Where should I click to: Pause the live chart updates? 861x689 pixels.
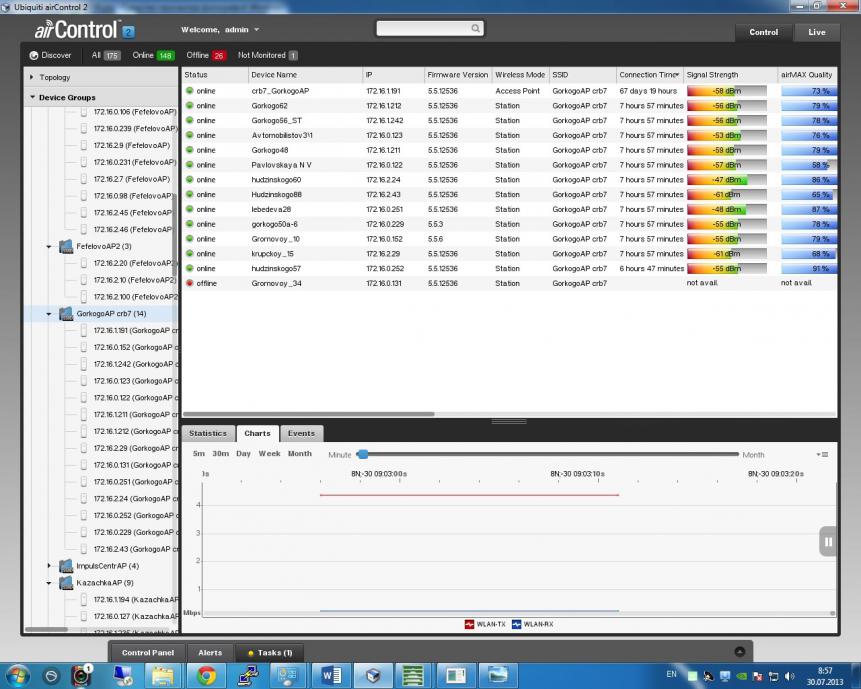click(x=828, y=542)
